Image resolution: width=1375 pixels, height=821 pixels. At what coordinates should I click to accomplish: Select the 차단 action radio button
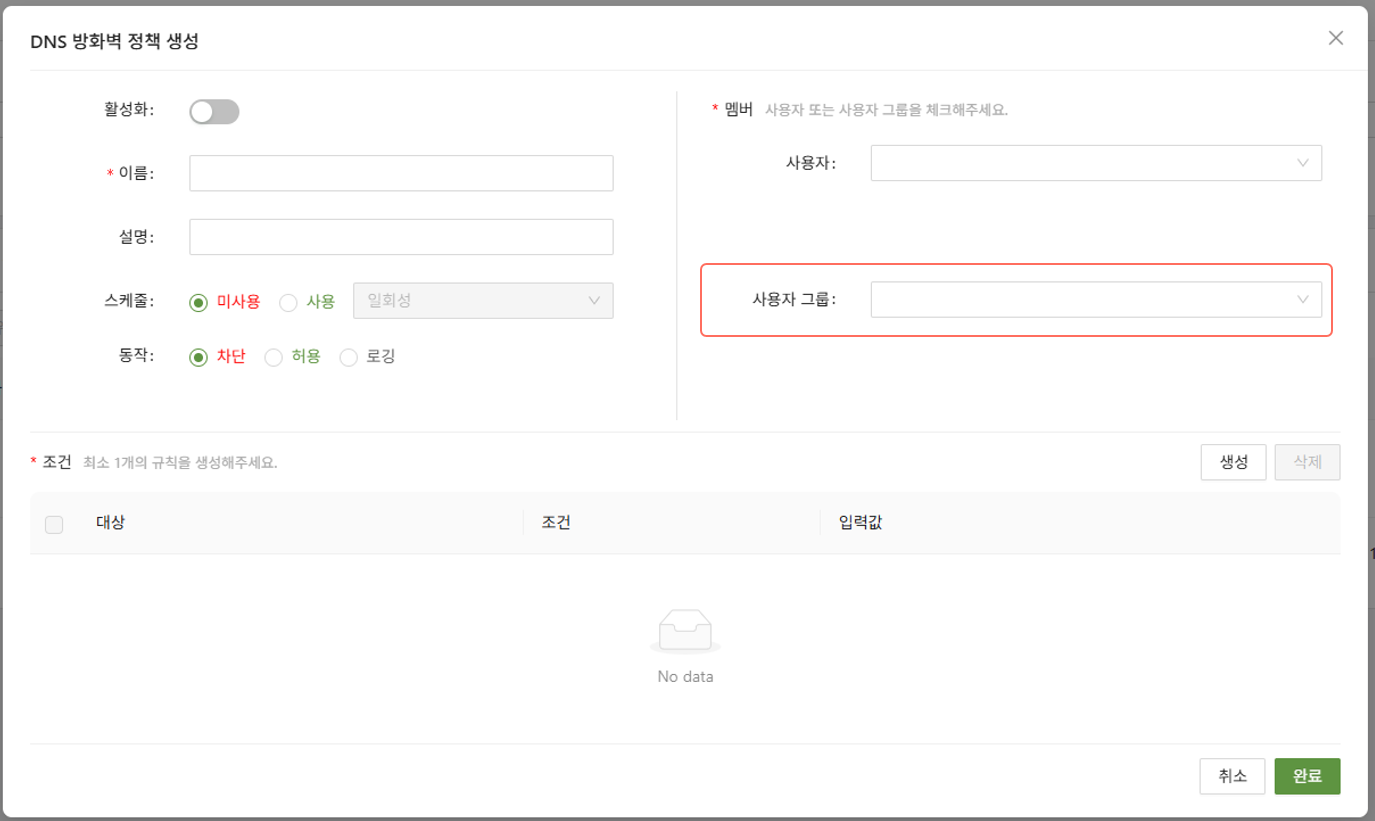[x=199, y=357]
